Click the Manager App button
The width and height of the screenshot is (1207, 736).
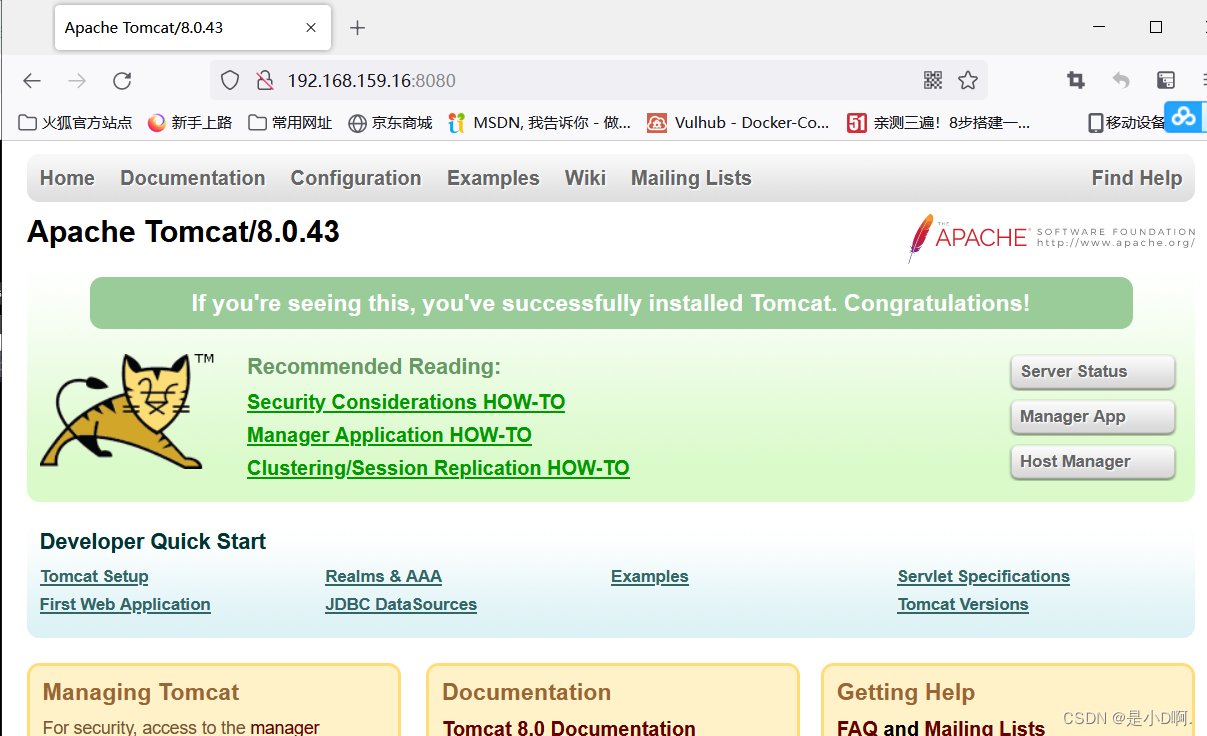point(1092,417)
